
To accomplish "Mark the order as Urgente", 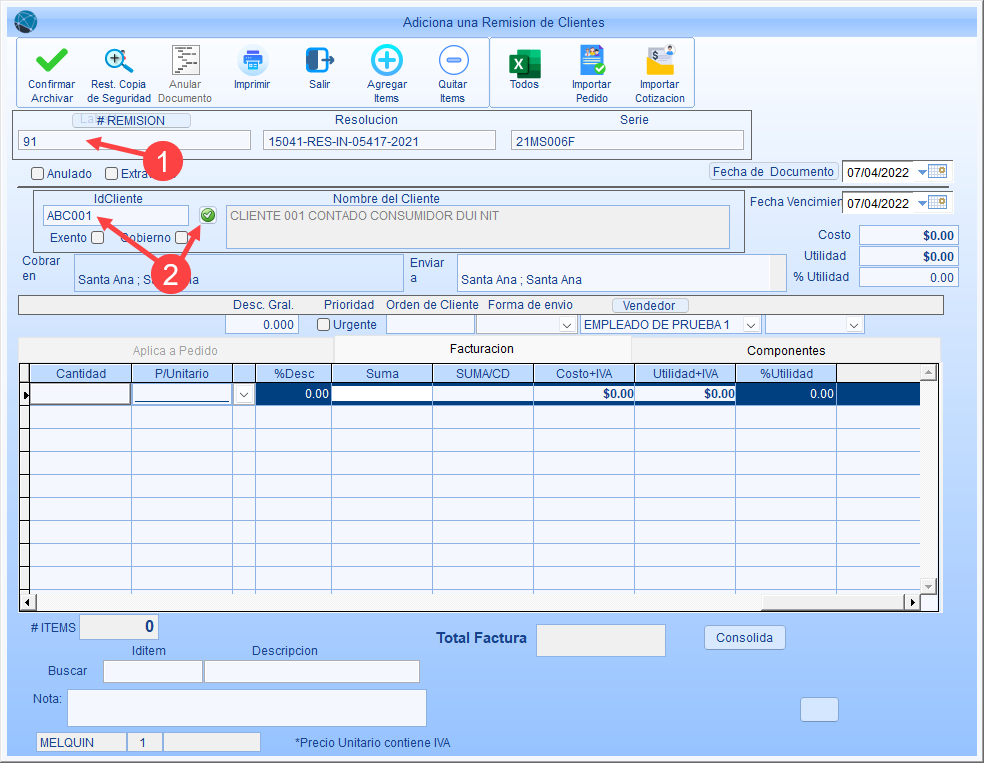I will [324, 324].
